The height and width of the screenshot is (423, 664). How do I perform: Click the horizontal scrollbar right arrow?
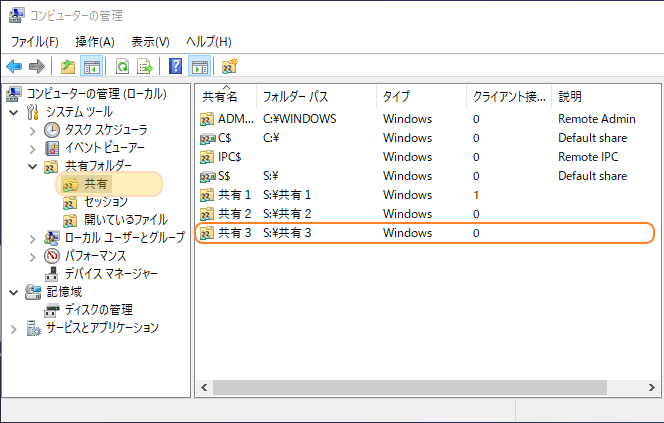[x=651, y=387]
